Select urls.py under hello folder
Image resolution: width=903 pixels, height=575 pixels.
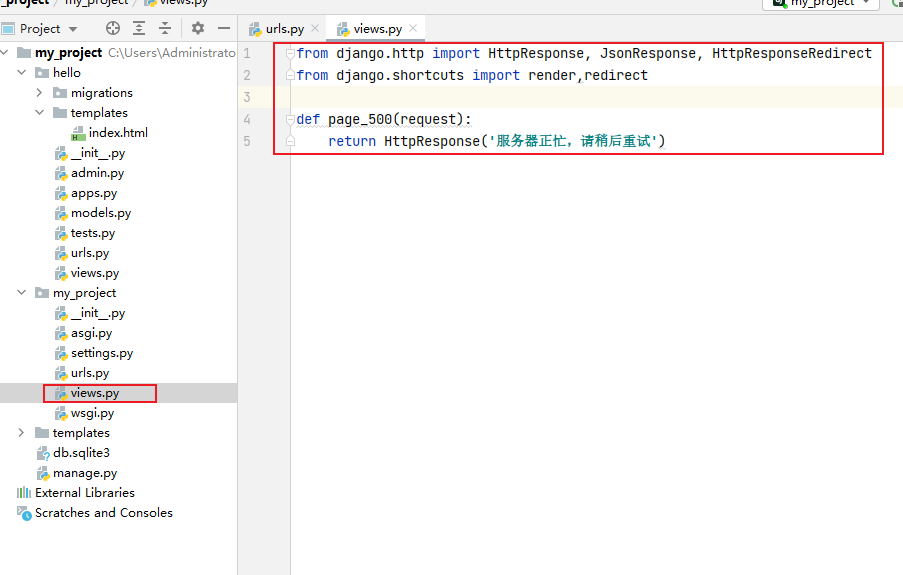[x=90, y=253]
